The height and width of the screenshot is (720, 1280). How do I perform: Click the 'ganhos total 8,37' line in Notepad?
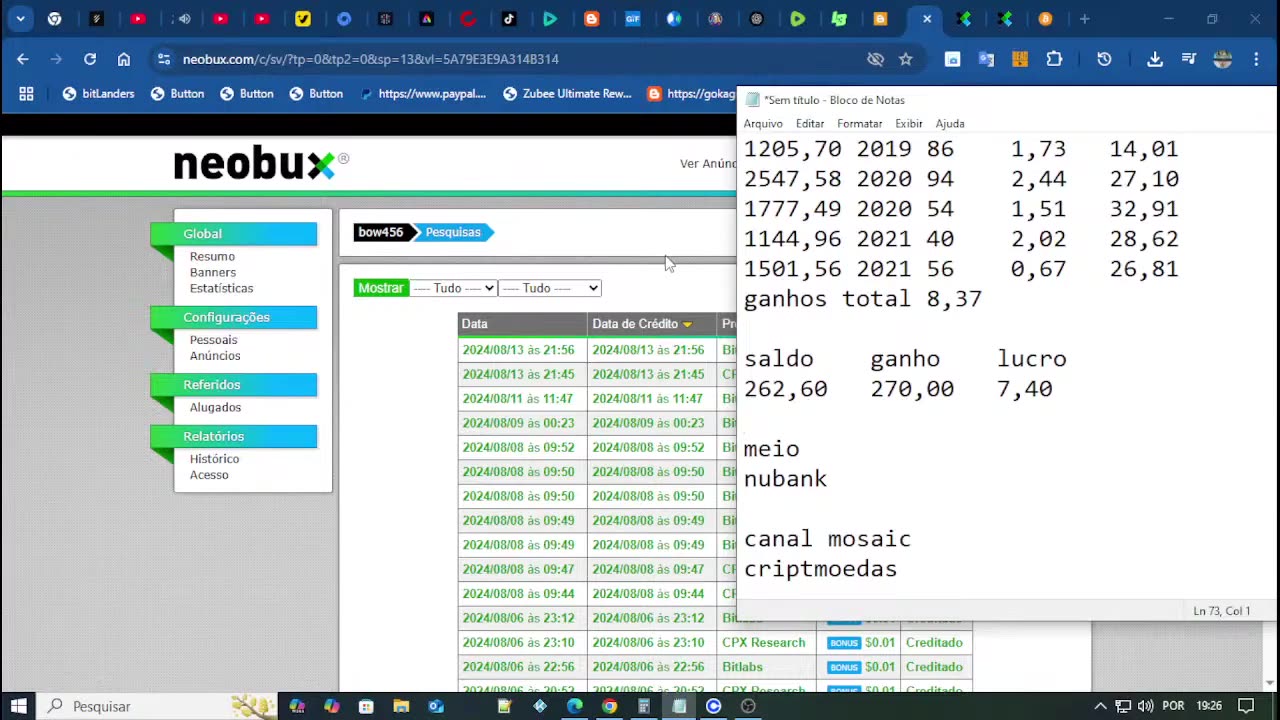point(863,299)
